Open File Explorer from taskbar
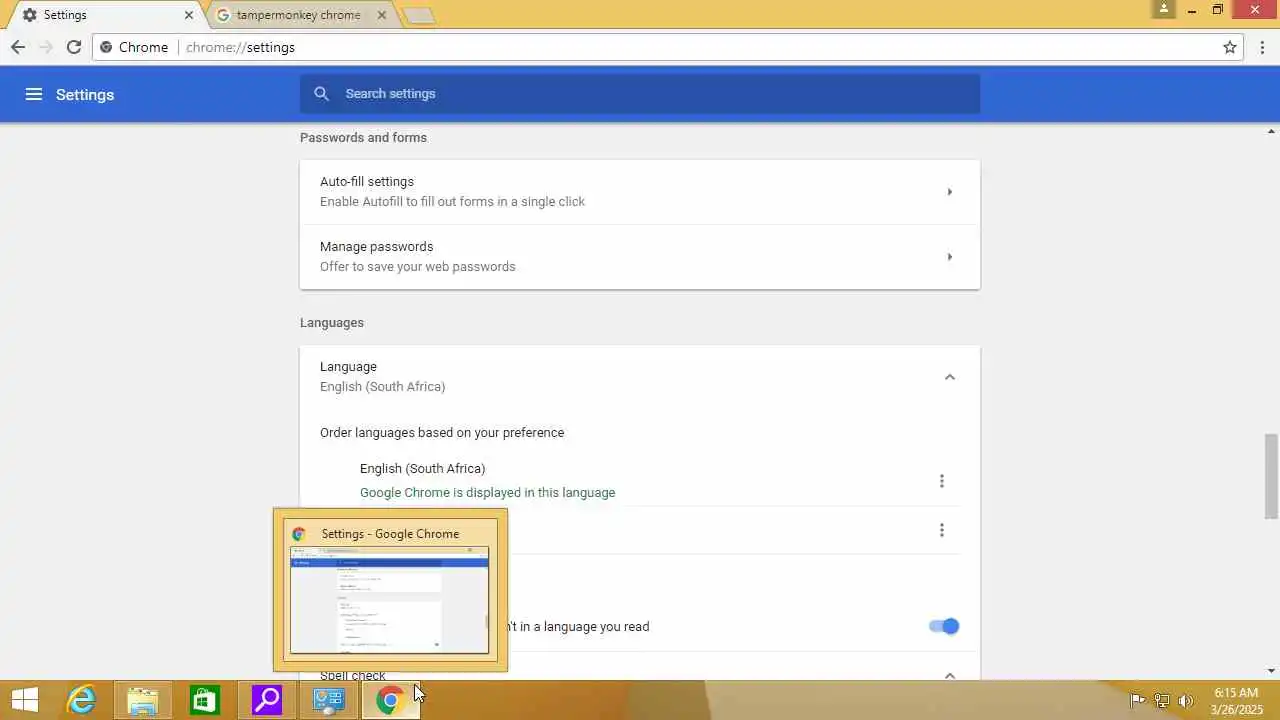Viewport: 1280px width, 720px height. (143, 700)
